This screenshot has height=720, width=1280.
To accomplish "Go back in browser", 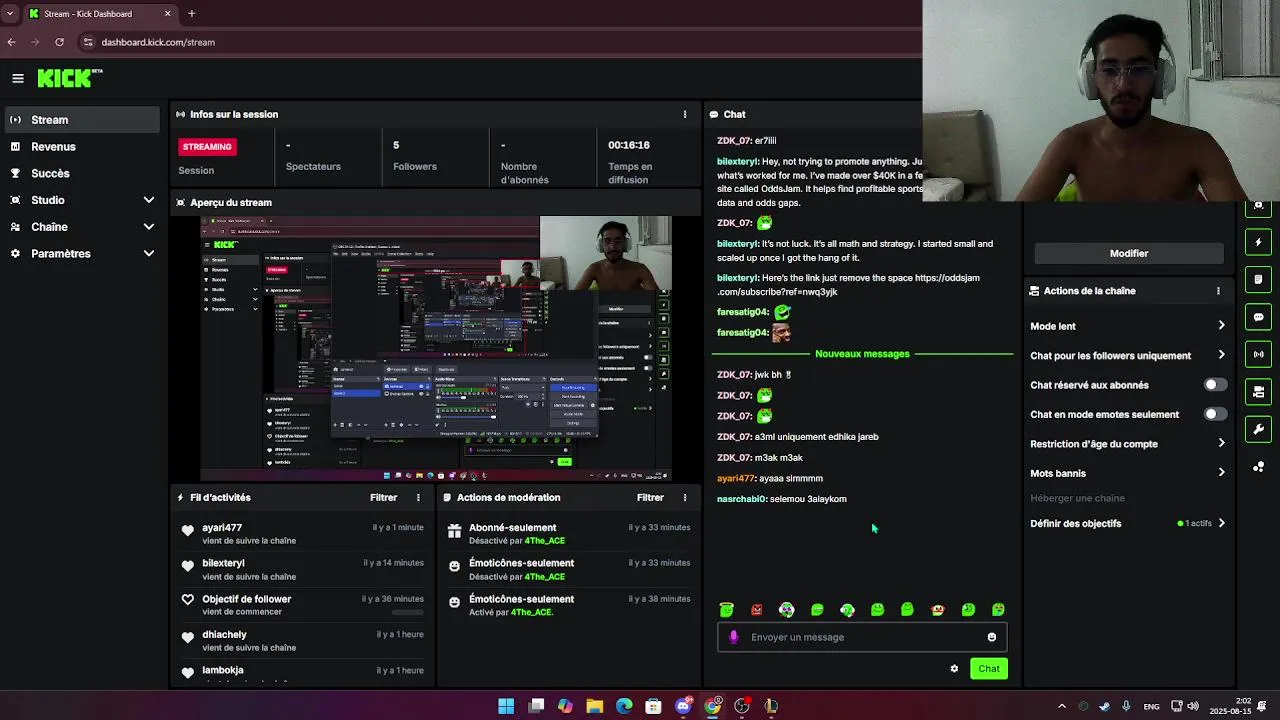I will tap(11, 42).
